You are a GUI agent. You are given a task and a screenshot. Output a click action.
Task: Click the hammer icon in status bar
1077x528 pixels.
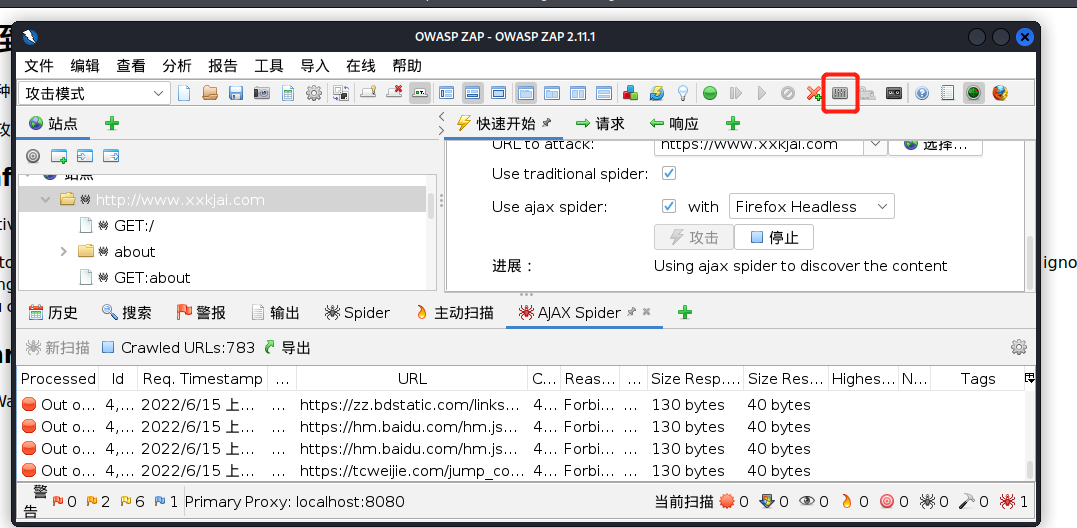point(966,502)
